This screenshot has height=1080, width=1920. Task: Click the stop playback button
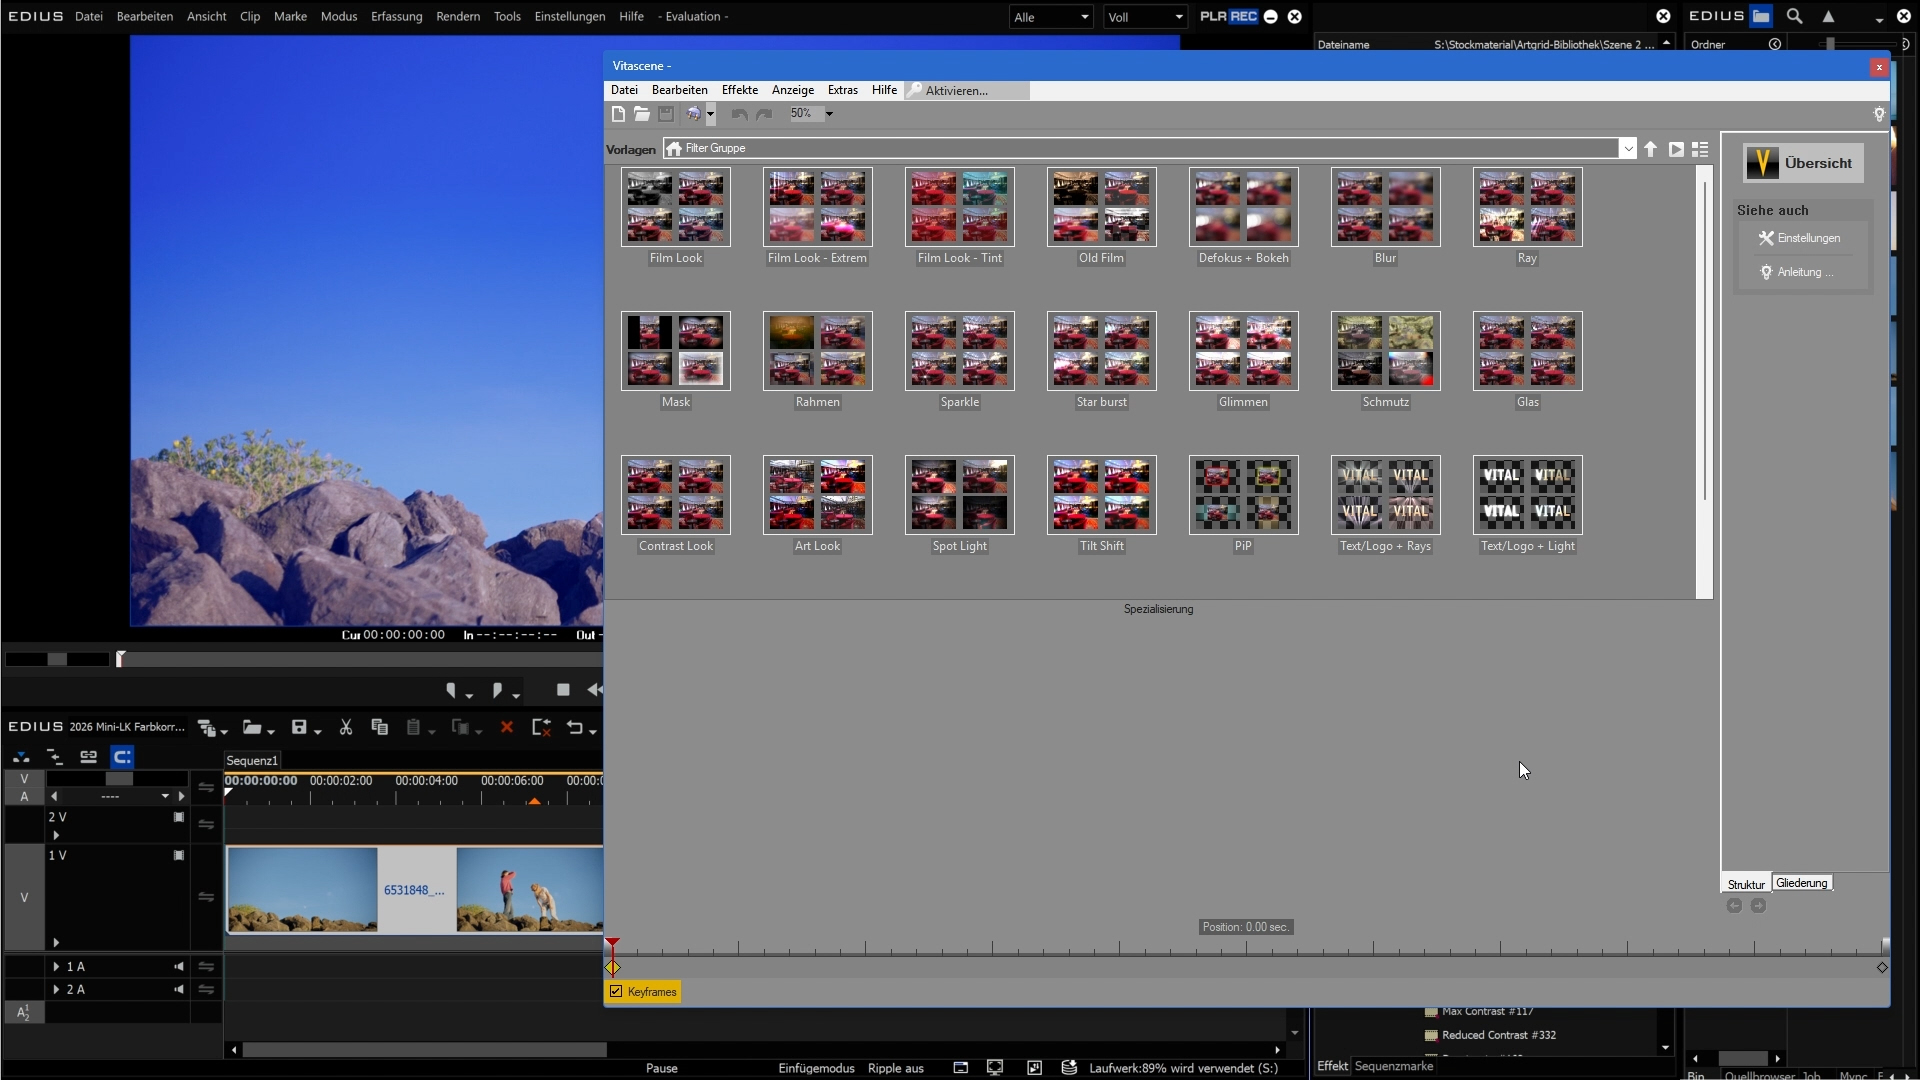click(563, 690)
